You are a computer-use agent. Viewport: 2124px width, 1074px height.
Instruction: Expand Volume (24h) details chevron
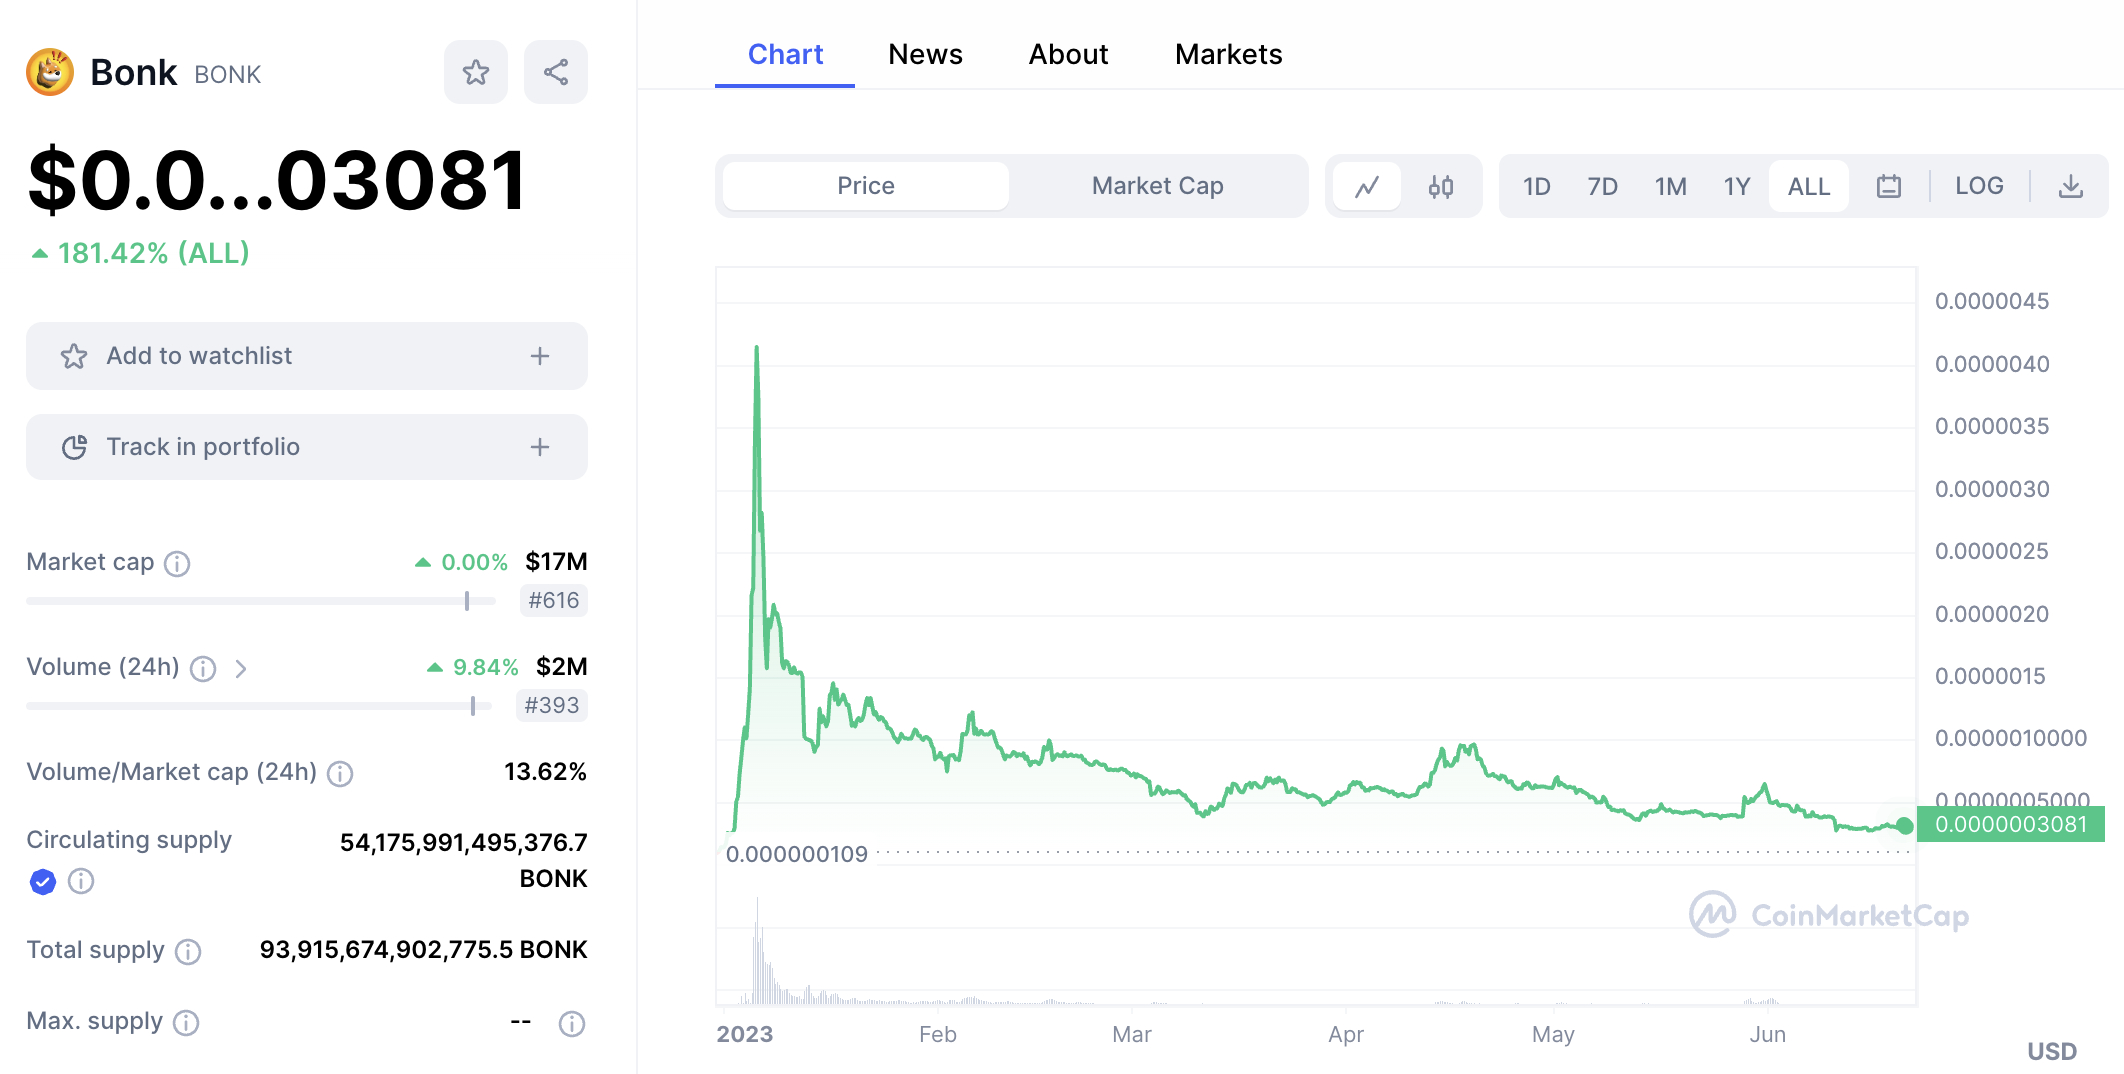pos(241,669)
